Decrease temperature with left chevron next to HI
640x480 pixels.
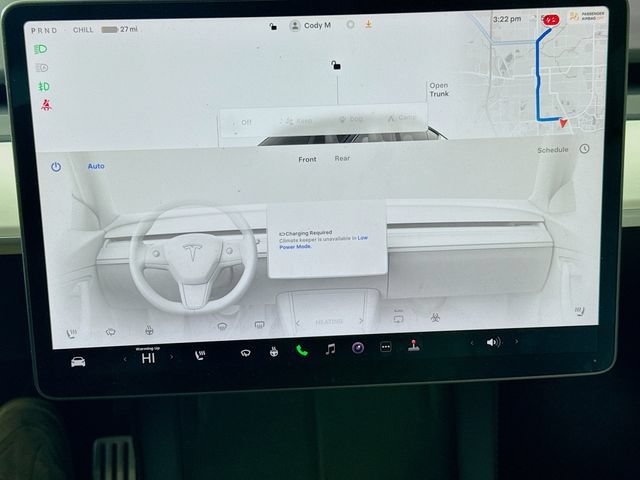(125, 359)
